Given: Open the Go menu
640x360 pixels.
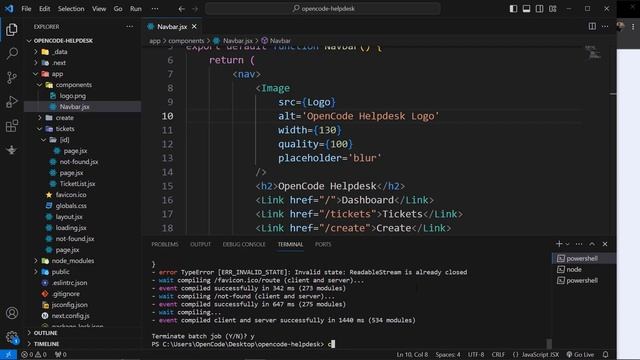Looking at the screenshot, I should tap(118, 9).
